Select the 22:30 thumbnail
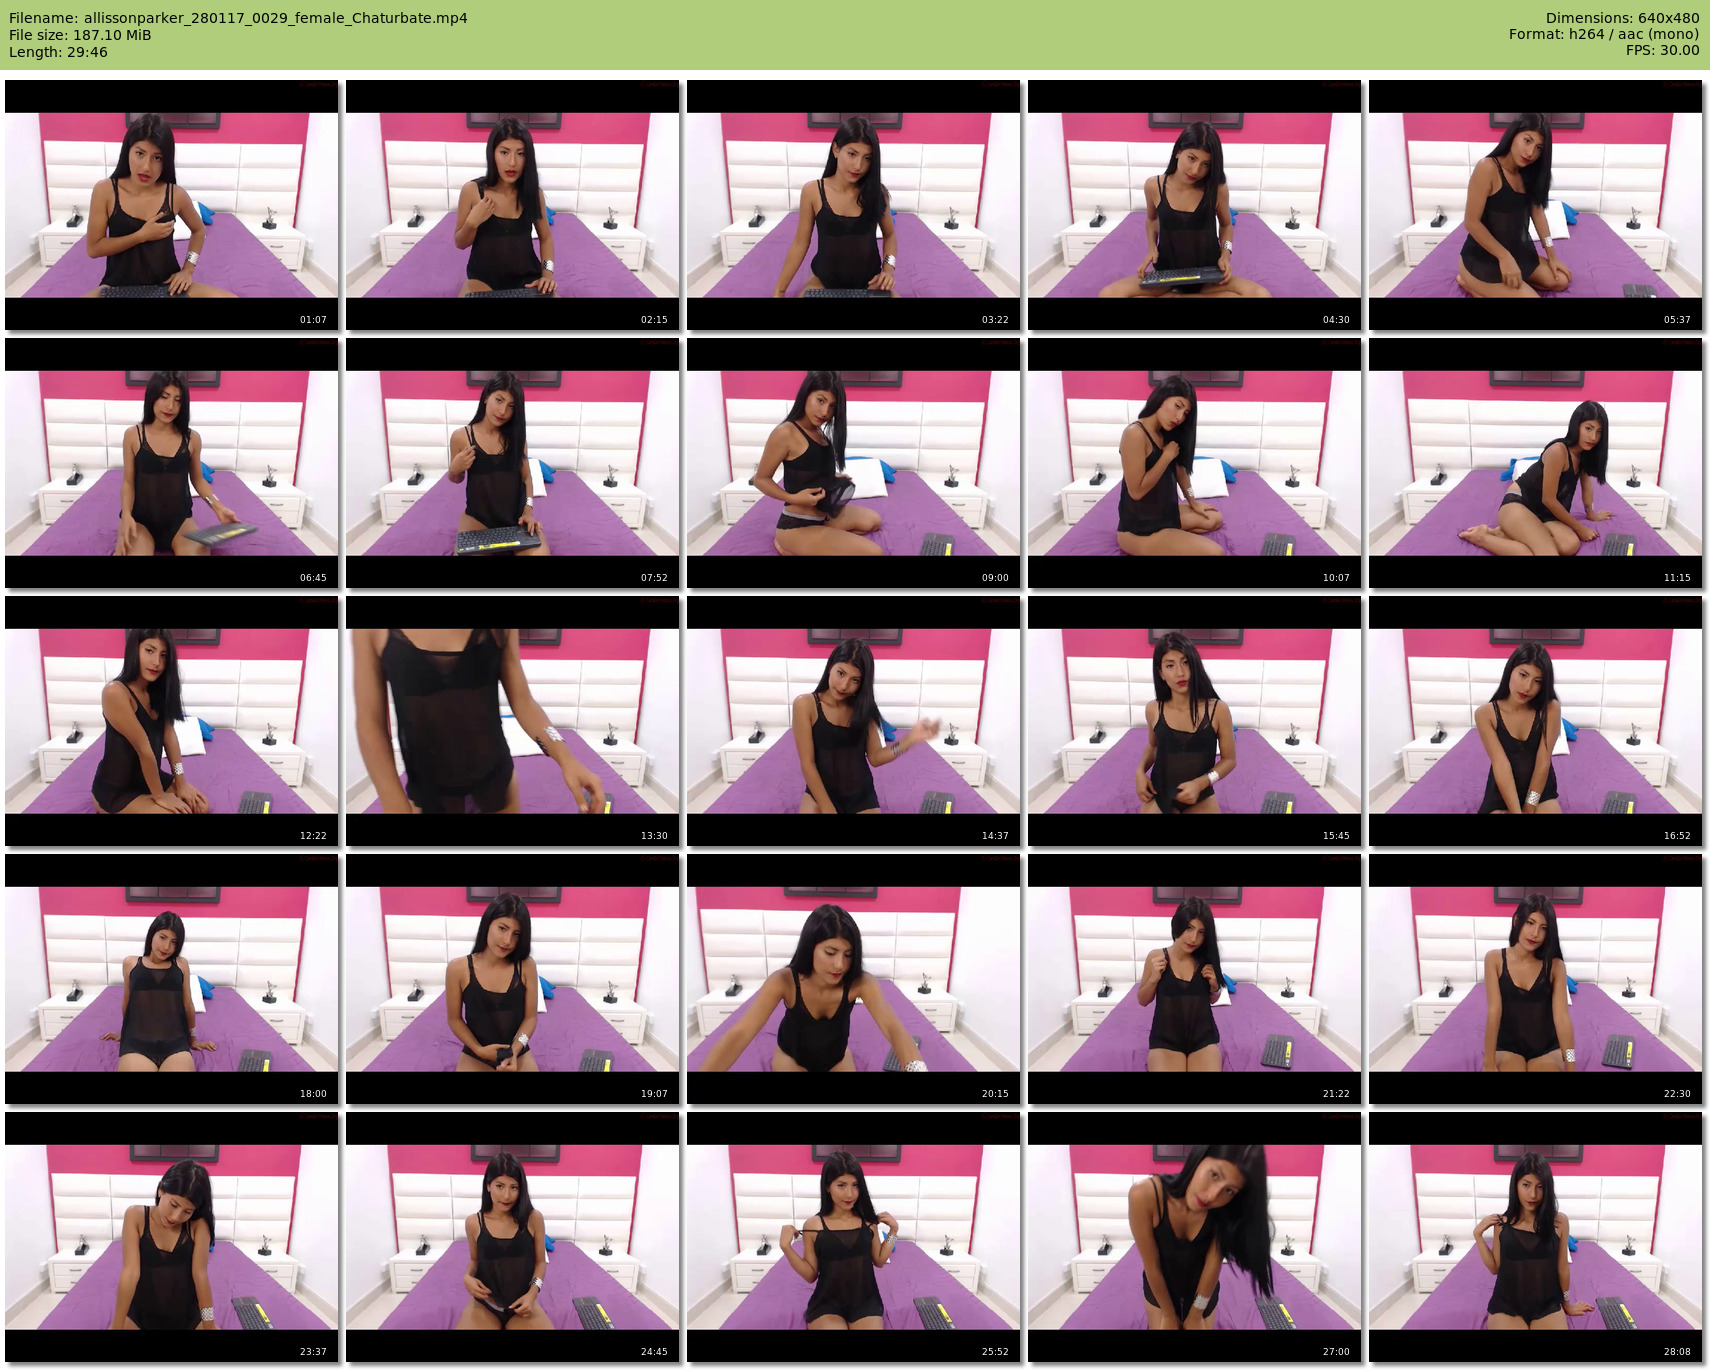 point(1535,979)
